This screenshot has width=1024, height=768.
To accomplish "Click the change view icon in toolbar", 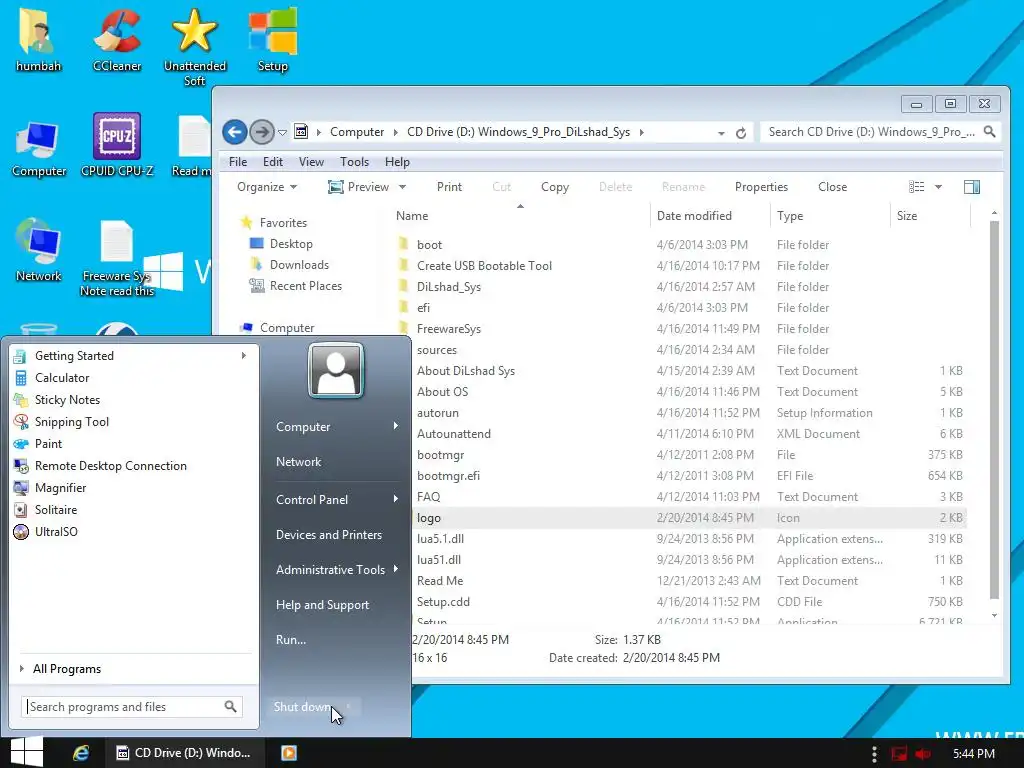I will (x=916, y=187).
